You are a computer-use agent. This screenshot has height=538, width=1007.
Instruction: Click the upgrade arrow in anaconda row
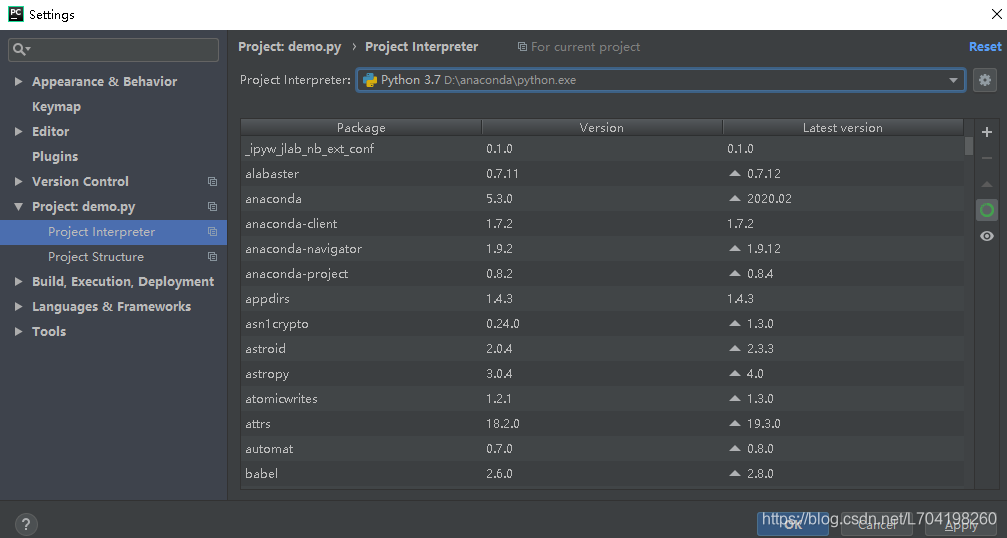tap(735, 198)
